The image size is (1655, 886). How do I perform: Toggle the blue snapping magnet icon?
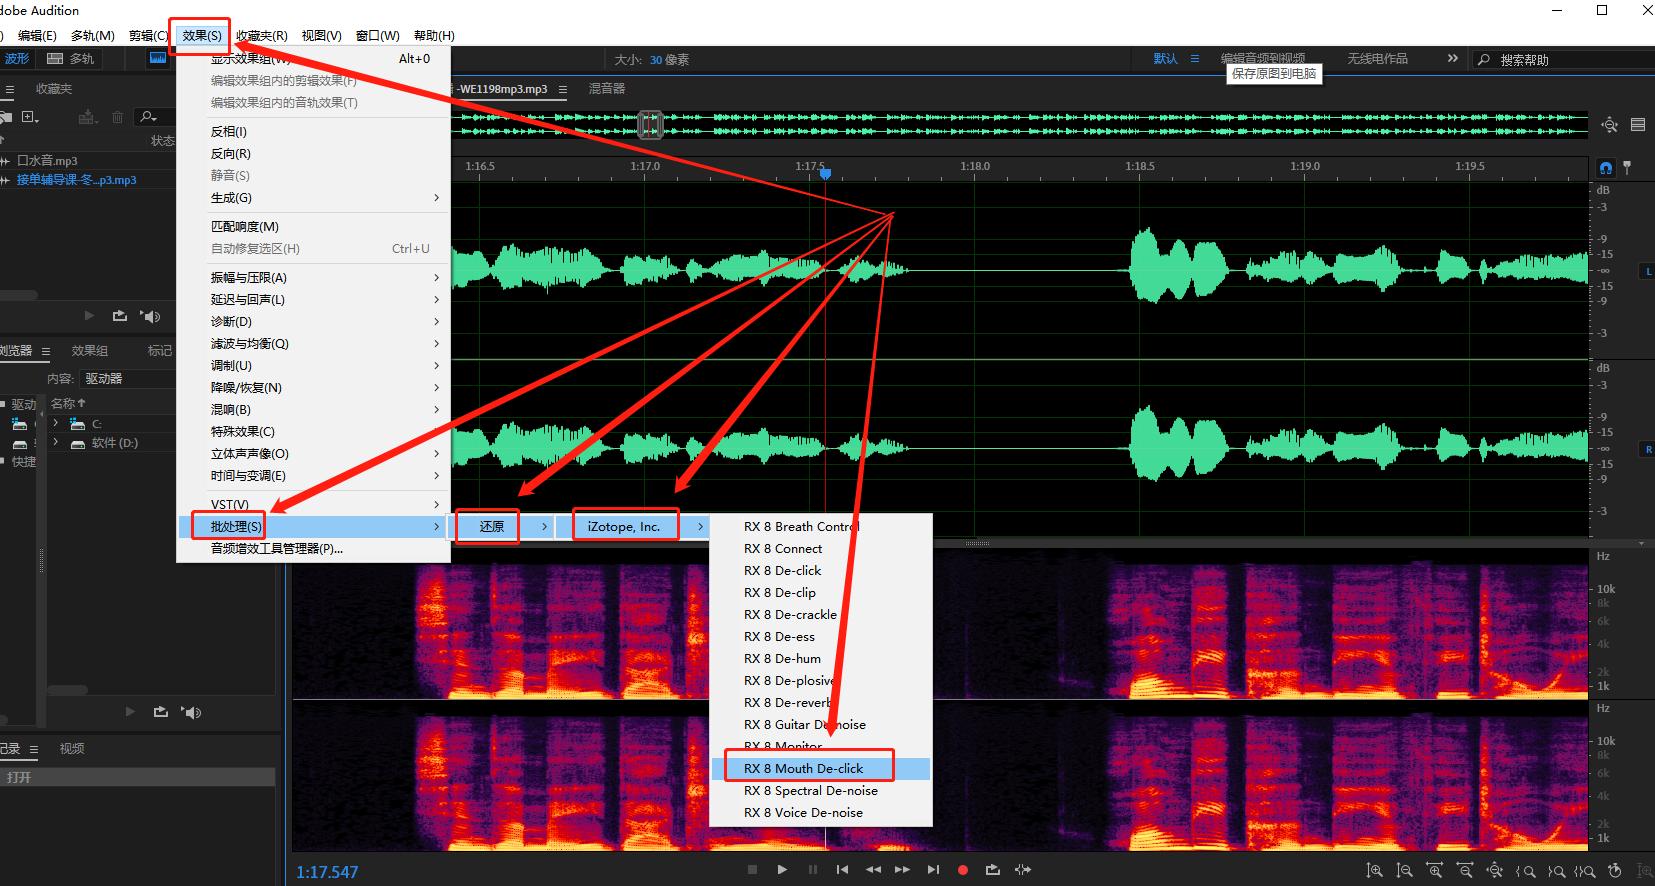click(1606, 167)
